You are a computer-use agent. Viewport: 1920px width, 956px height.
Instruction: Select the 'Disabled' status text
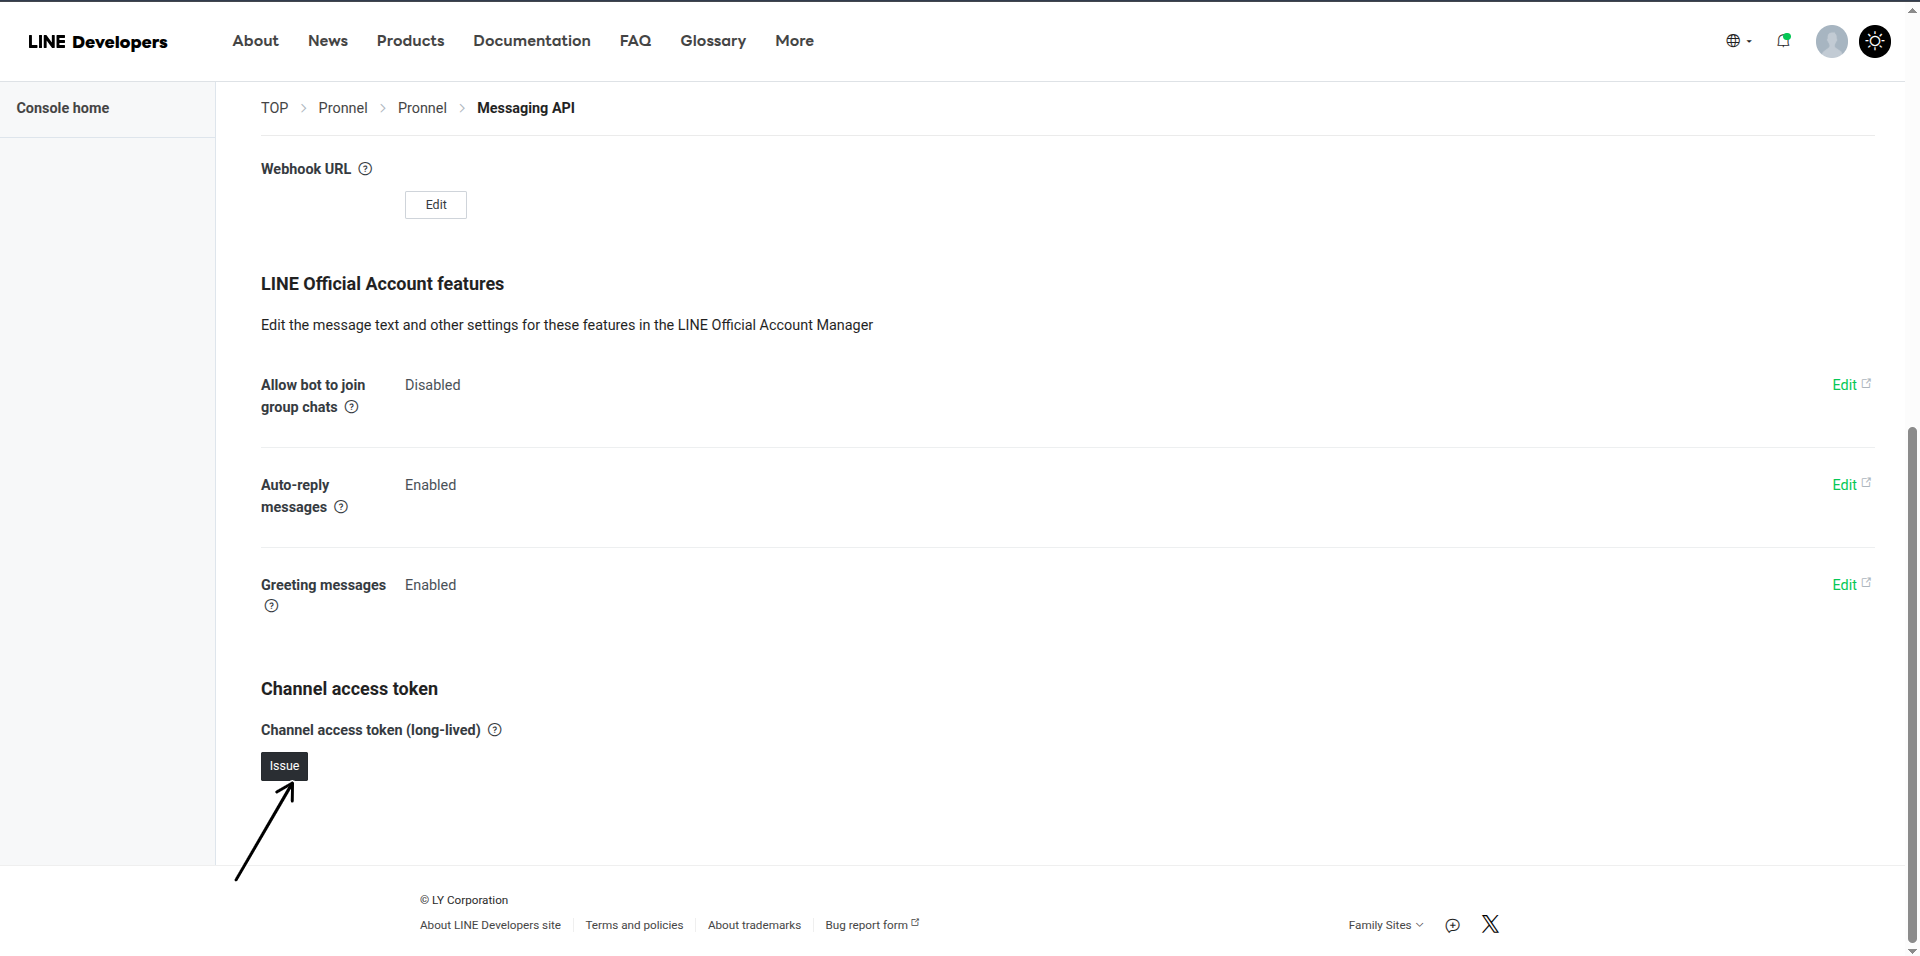click(432, 385)
